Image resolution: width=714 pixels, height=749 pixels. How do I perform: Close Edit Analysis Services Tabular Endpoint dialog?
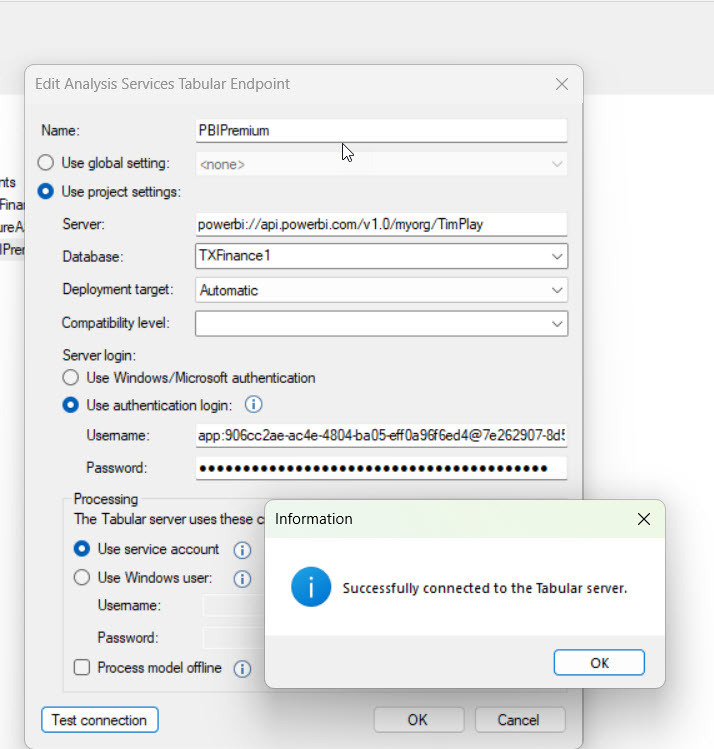(562, 84)
